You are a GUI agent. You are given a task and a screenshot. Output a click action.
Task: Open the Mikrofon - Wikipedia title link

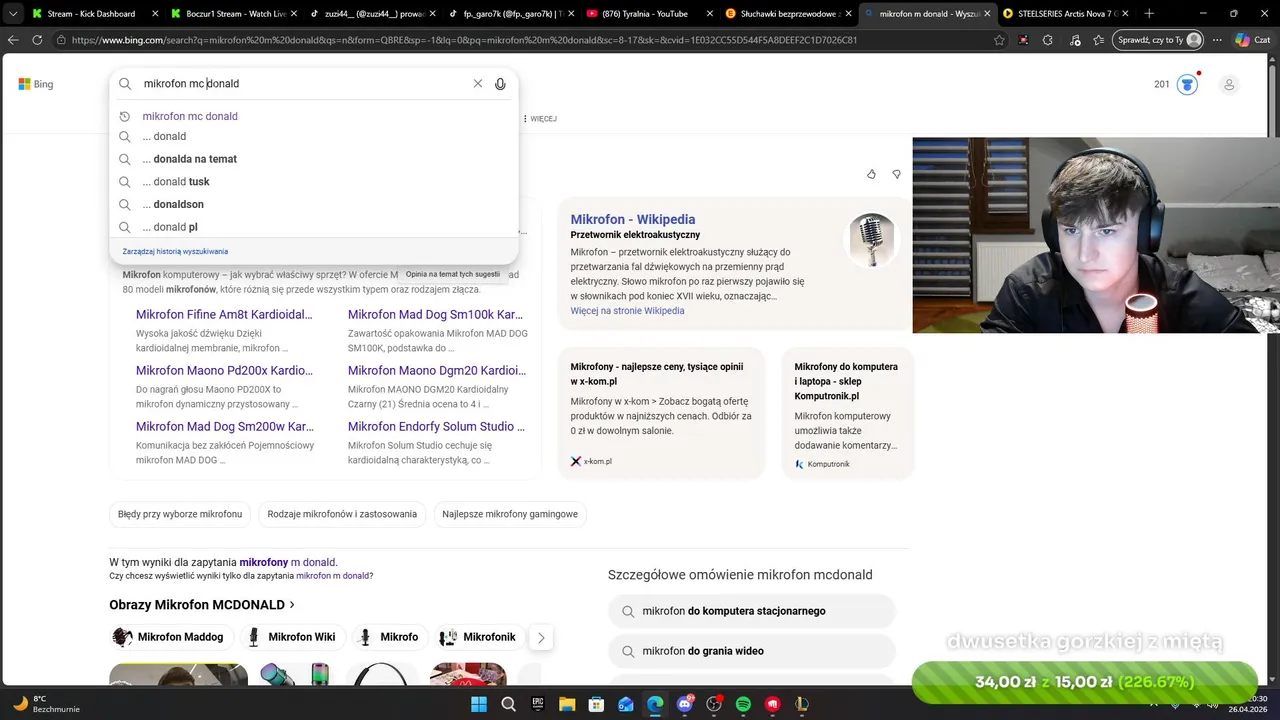(x=633, y=220)
